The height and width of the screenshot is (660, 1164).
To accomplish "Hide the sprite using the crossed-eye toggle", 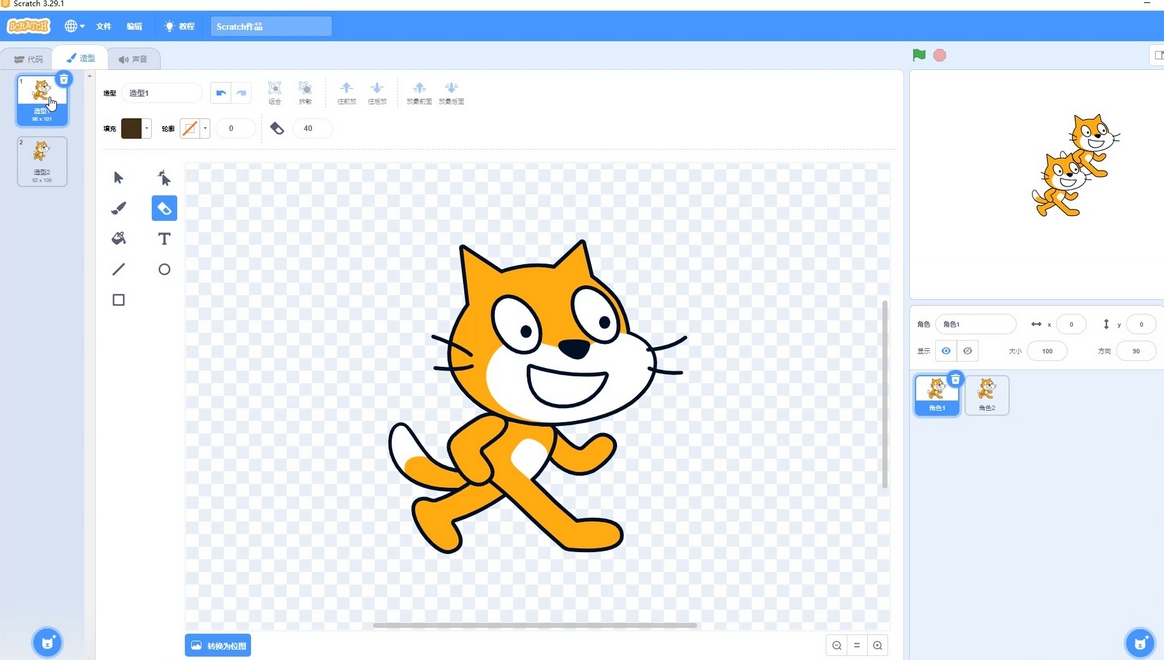I will [x=967, y=350].
